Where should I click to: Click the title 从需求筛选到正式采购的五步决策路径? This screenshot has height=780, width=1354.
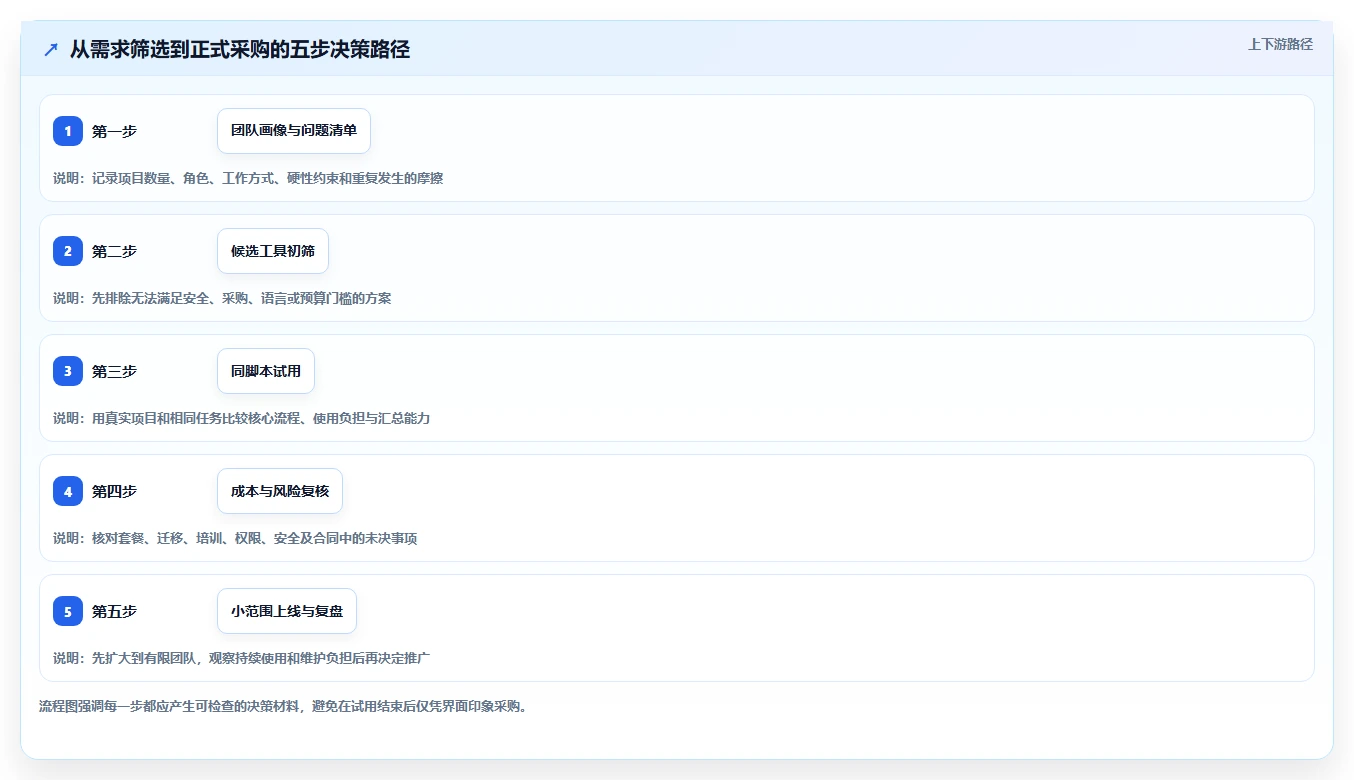click(240, 50)
